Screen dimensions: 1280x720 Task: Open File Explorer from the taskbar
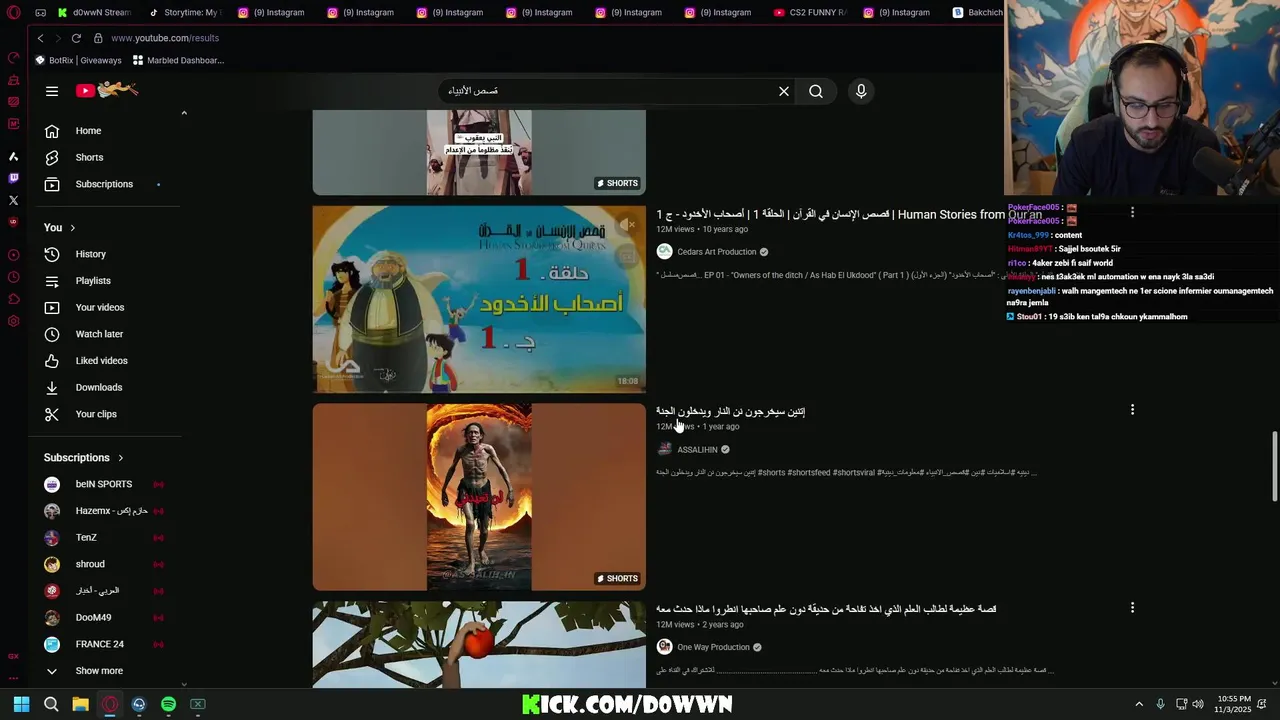[80, 704]
